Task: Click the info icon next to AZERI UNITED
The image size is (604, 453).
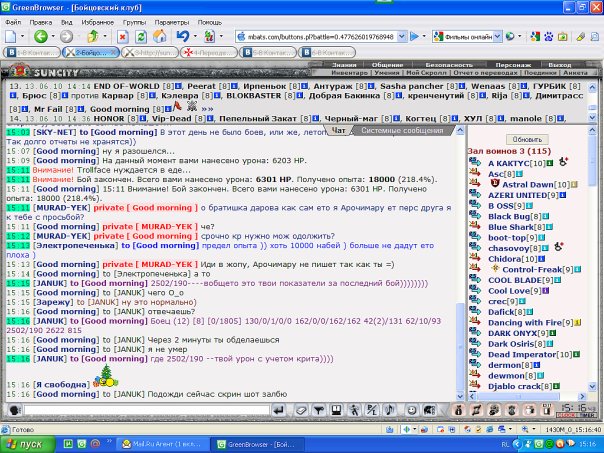Action: coord(563,195)
